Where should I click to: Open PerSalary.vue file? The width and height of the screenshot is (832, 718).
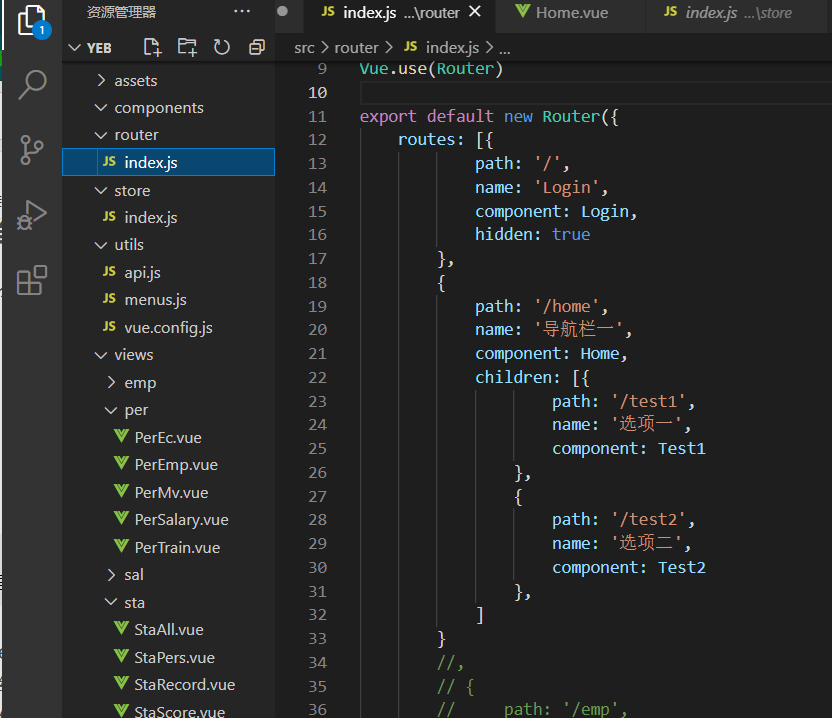tap(169, 520)
